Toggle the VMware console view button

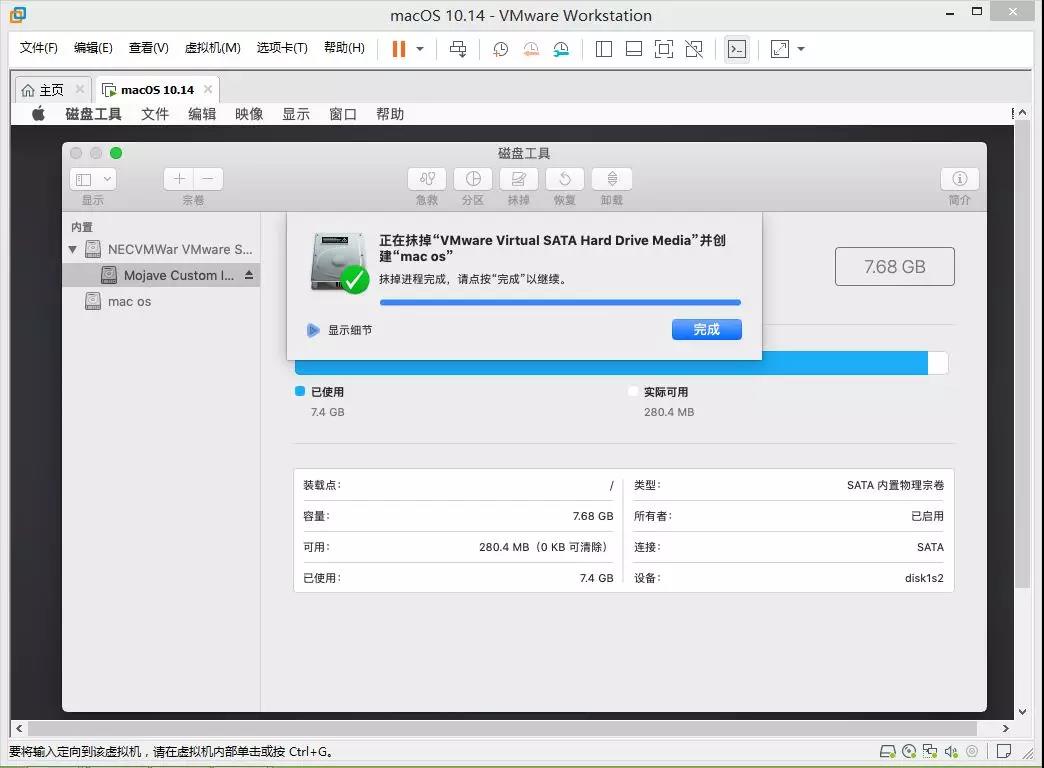[x=737, y=48]
